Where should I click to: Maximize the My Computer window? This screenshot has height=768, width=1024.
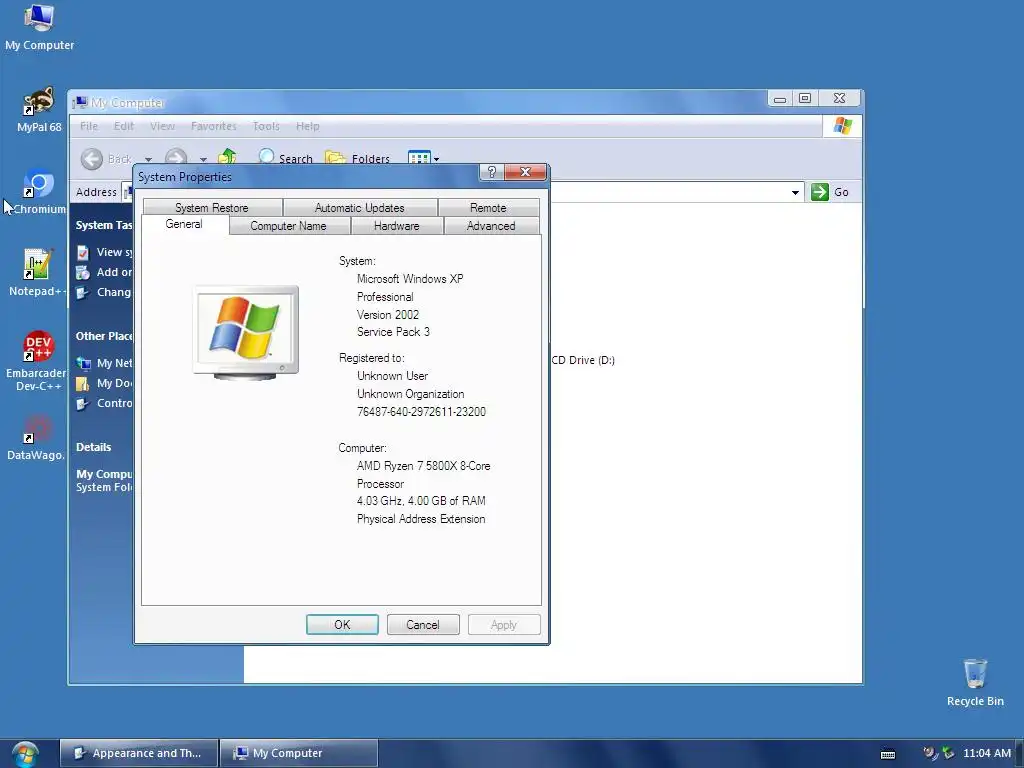[x=805, y=98]
